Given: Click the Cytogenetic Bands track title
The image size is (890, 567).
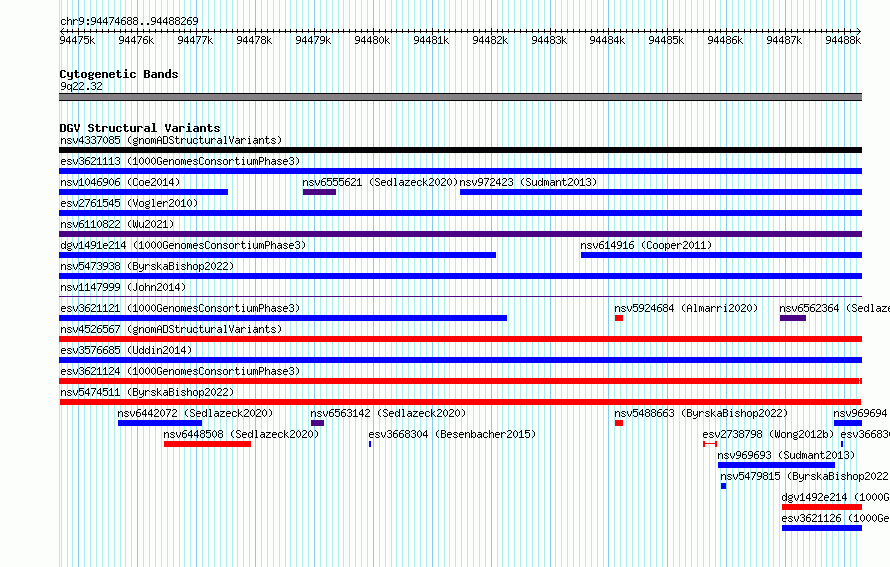Looking at the screenshot, I should 119,74.
